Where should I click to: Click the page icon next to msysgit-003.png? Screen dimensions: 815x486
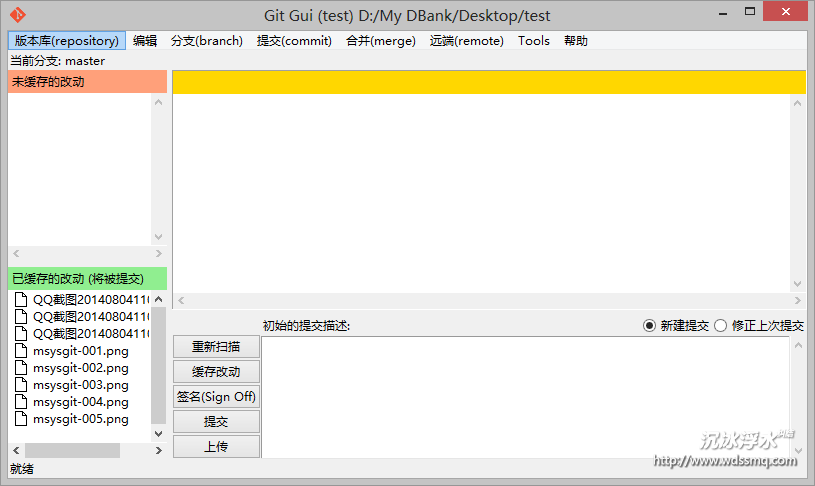[21, 385]
